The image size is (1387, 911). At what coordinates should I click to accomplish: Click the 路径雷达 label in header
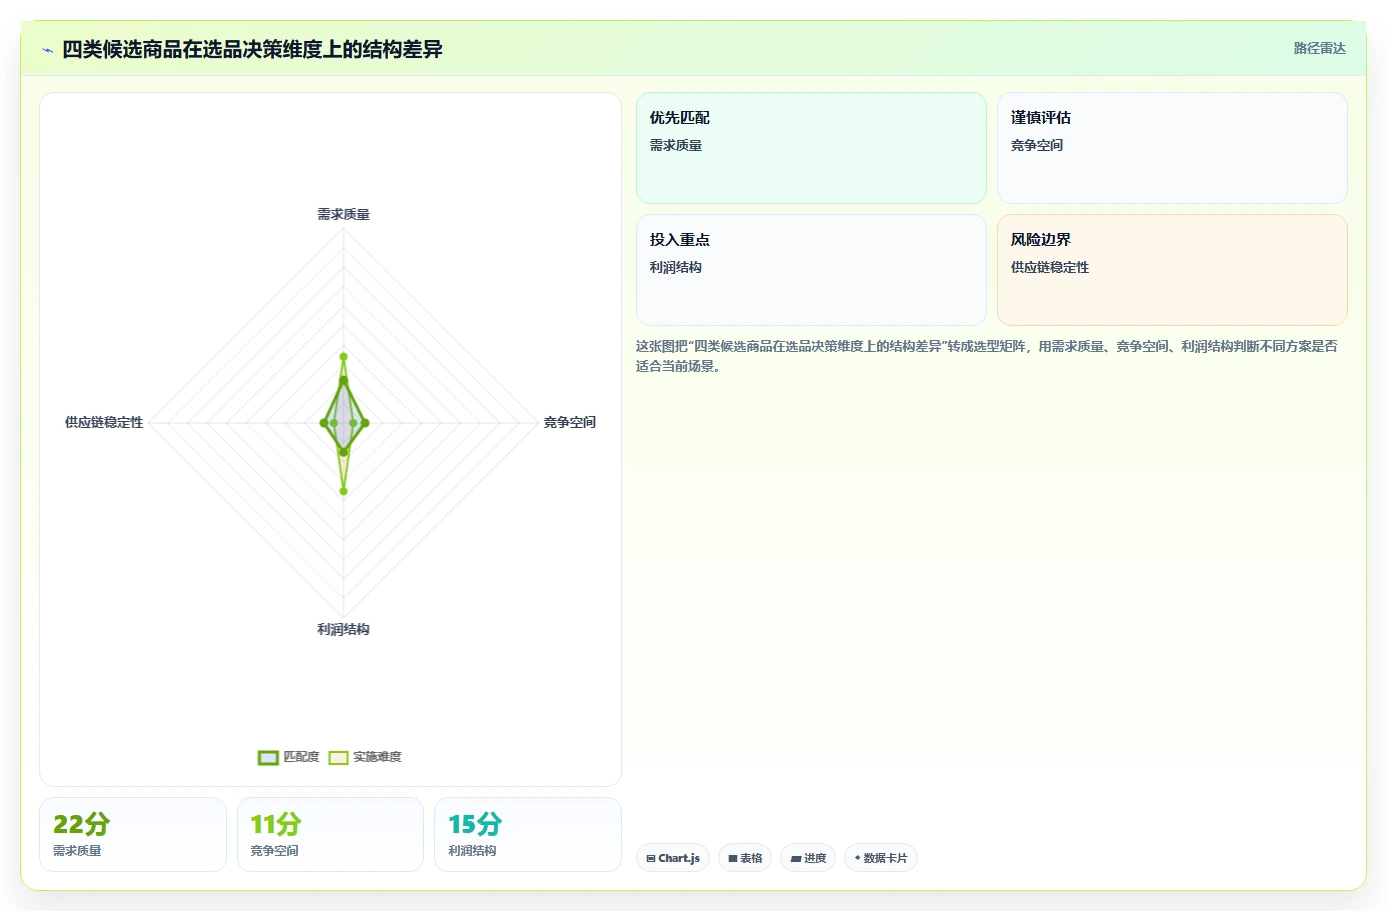pos(1319,48)
